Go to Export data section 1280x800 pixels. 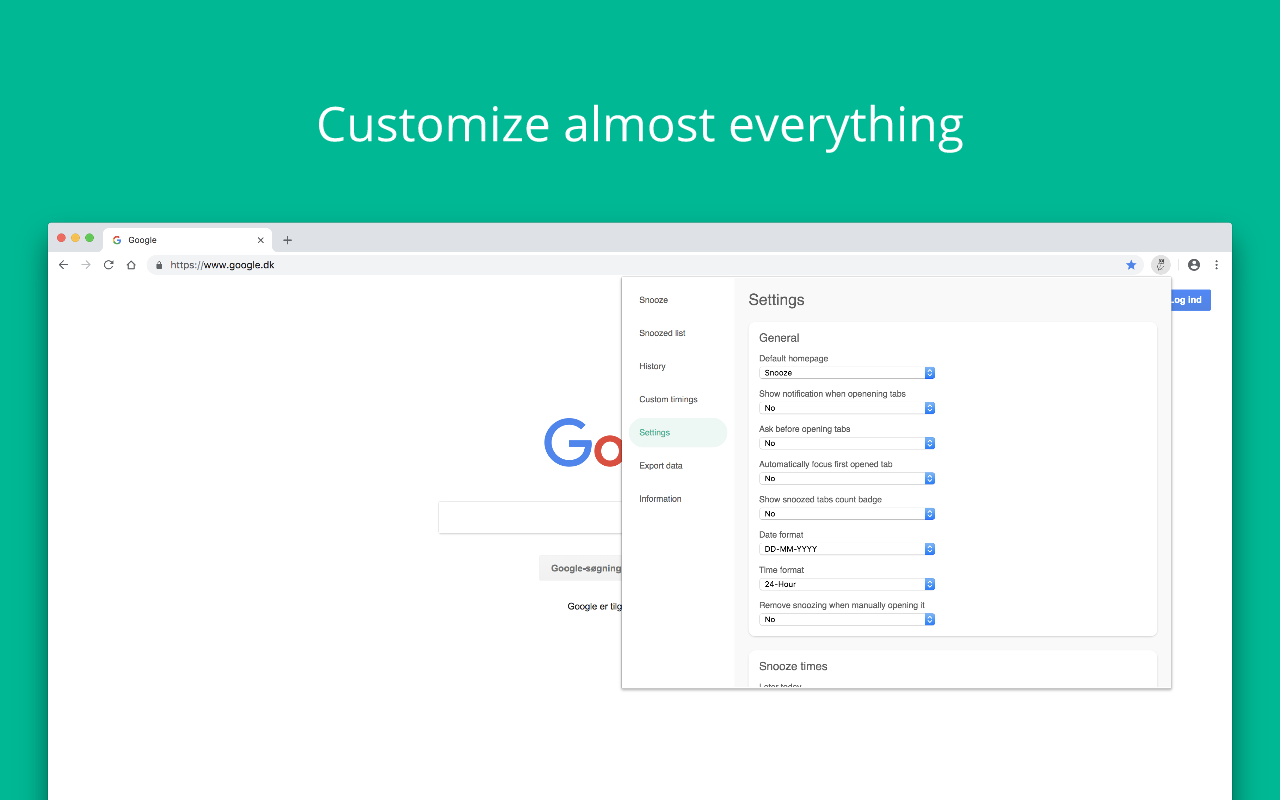pos(661,466)
